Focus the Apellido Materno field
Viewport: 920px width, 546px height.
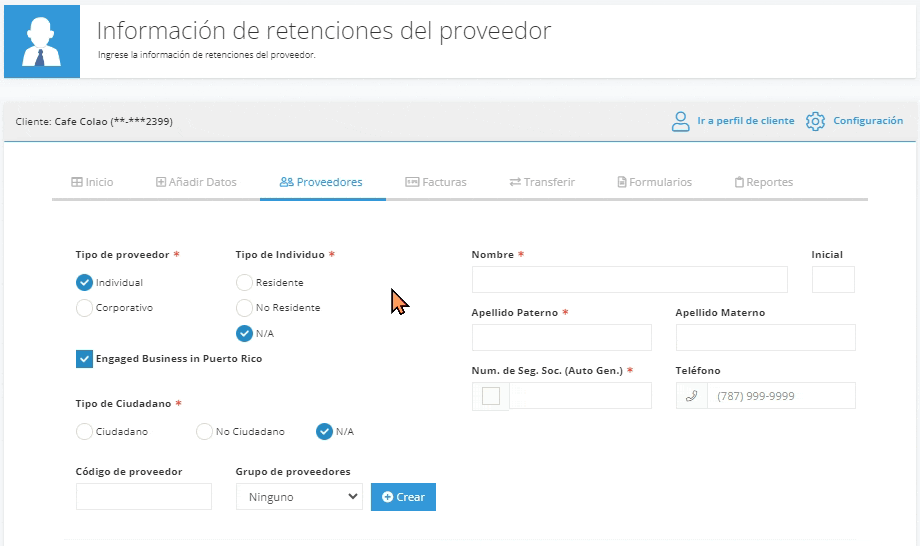pos(766,338)
